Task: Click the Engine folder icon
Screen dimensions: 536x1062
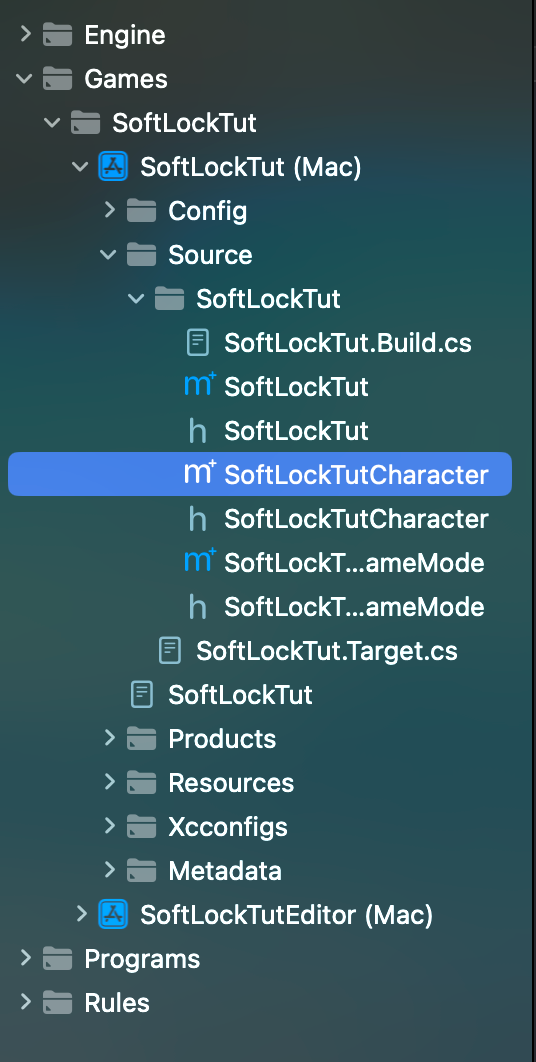Action: click(58, 35)
